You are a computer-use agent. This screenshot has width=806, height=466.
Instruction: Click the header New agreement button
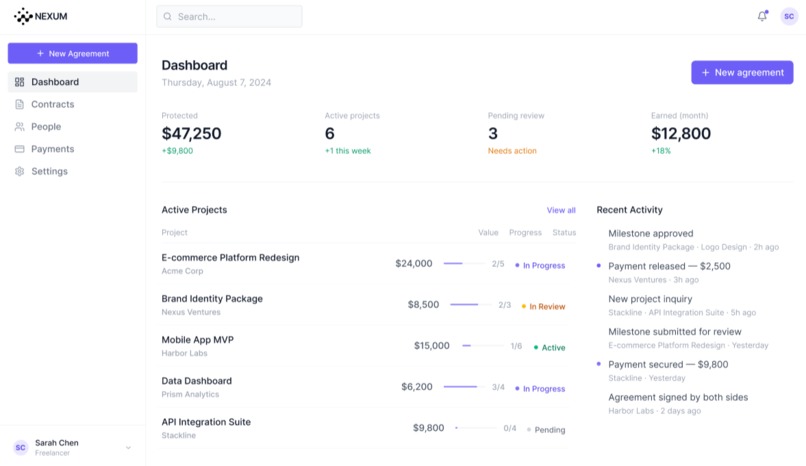(742, 72)
